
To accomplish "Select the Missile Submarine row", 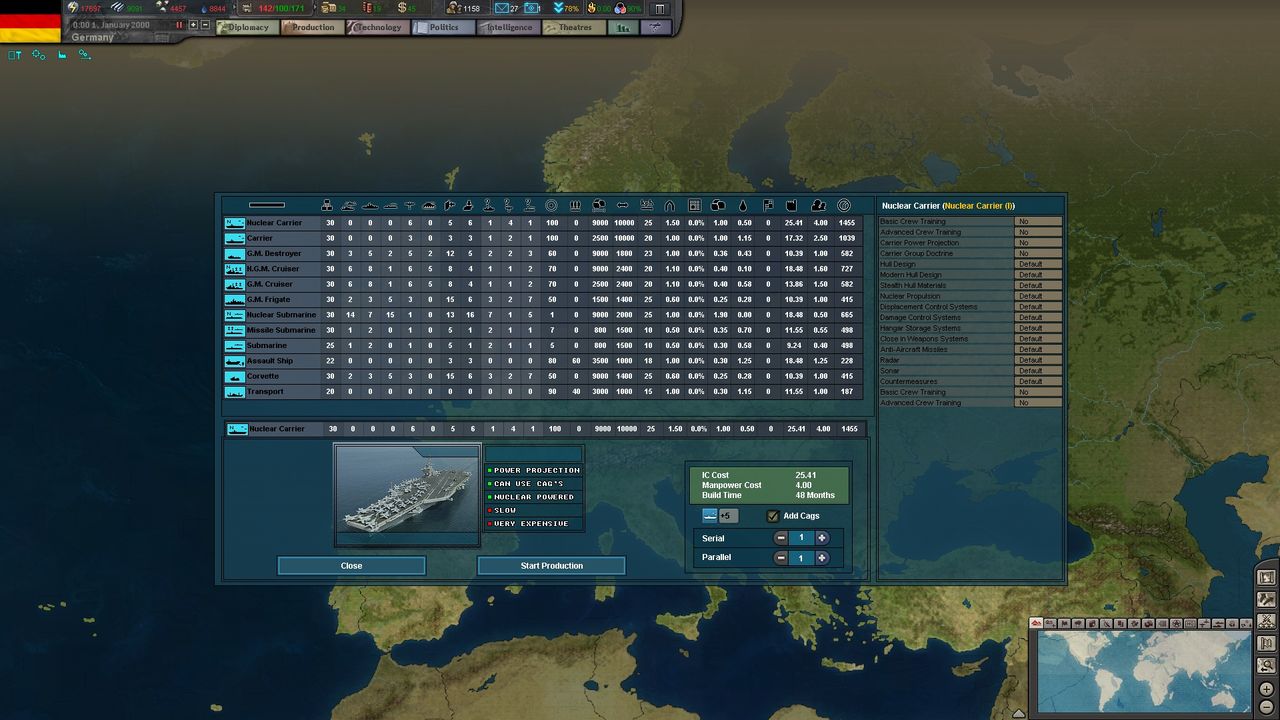I will 542,330.
